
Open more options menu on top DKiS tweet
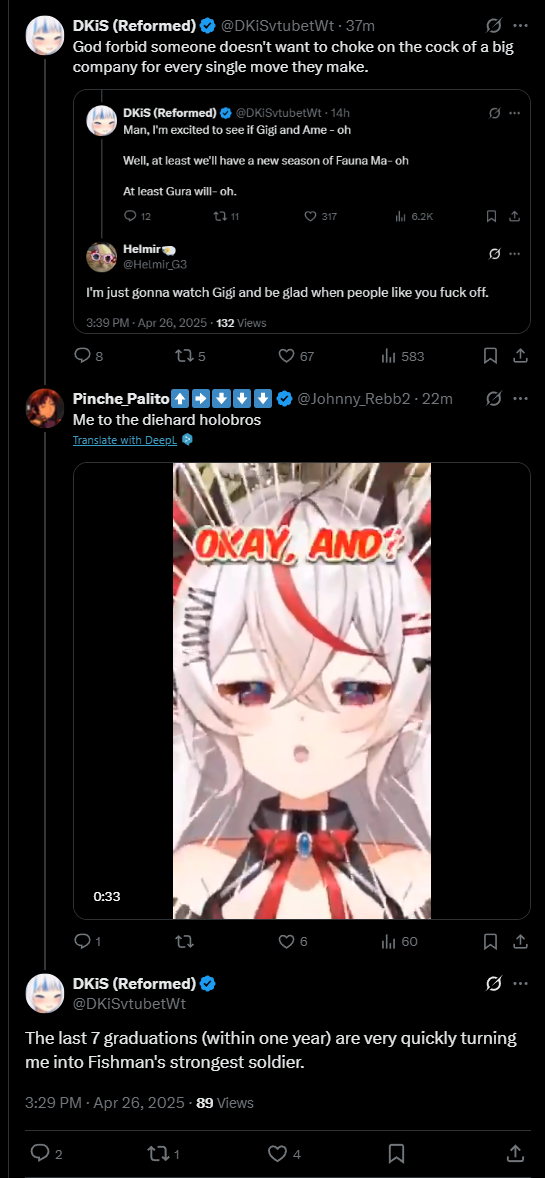(x=519, y=26)
